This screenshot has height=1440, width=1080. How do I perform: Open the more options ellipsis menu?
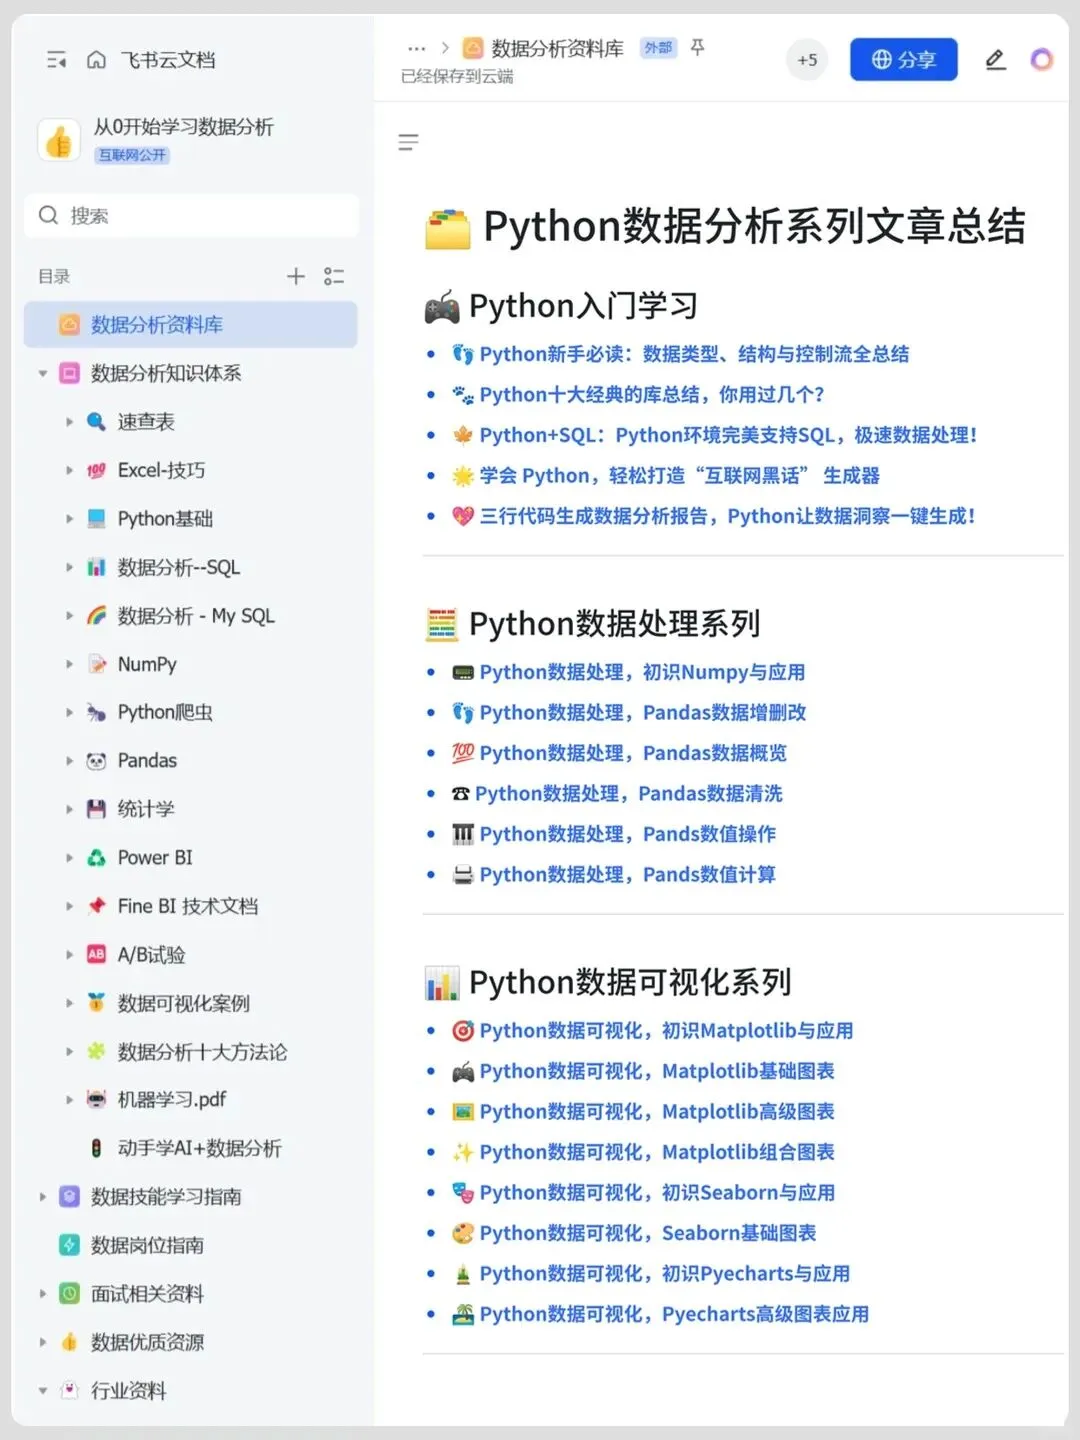pos(416,48)
